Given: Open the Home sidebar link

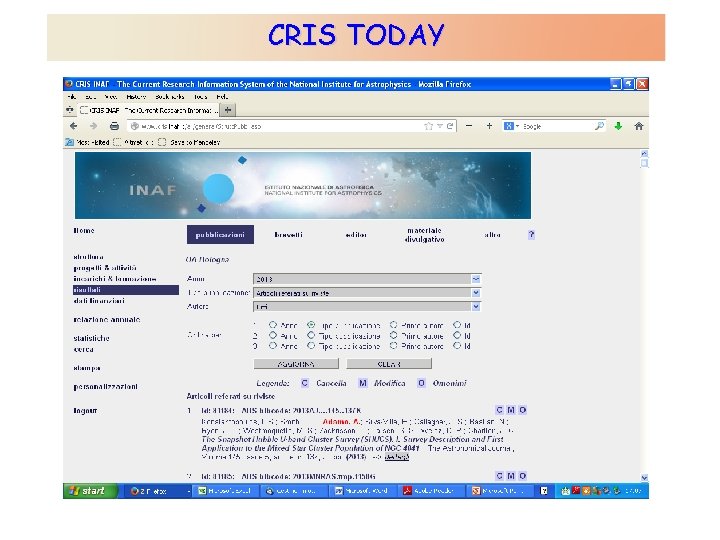Looking at the screenshot, I should click(84, 231).
